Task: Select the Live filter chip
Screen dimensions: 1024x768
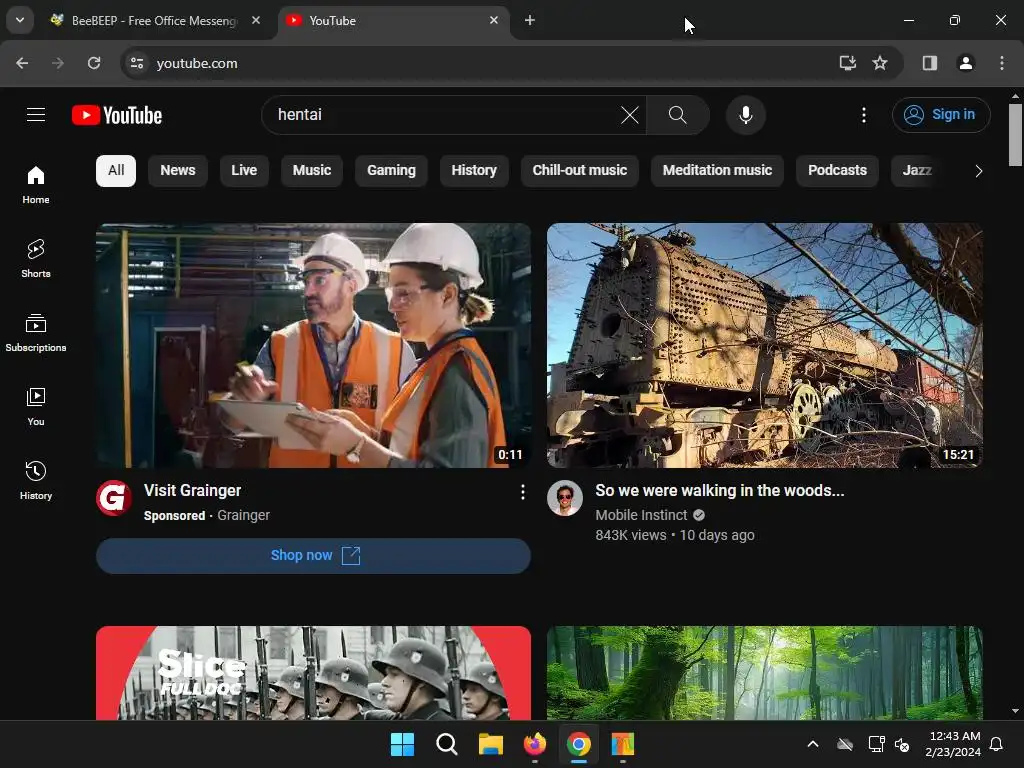Action: coord(244,171)
